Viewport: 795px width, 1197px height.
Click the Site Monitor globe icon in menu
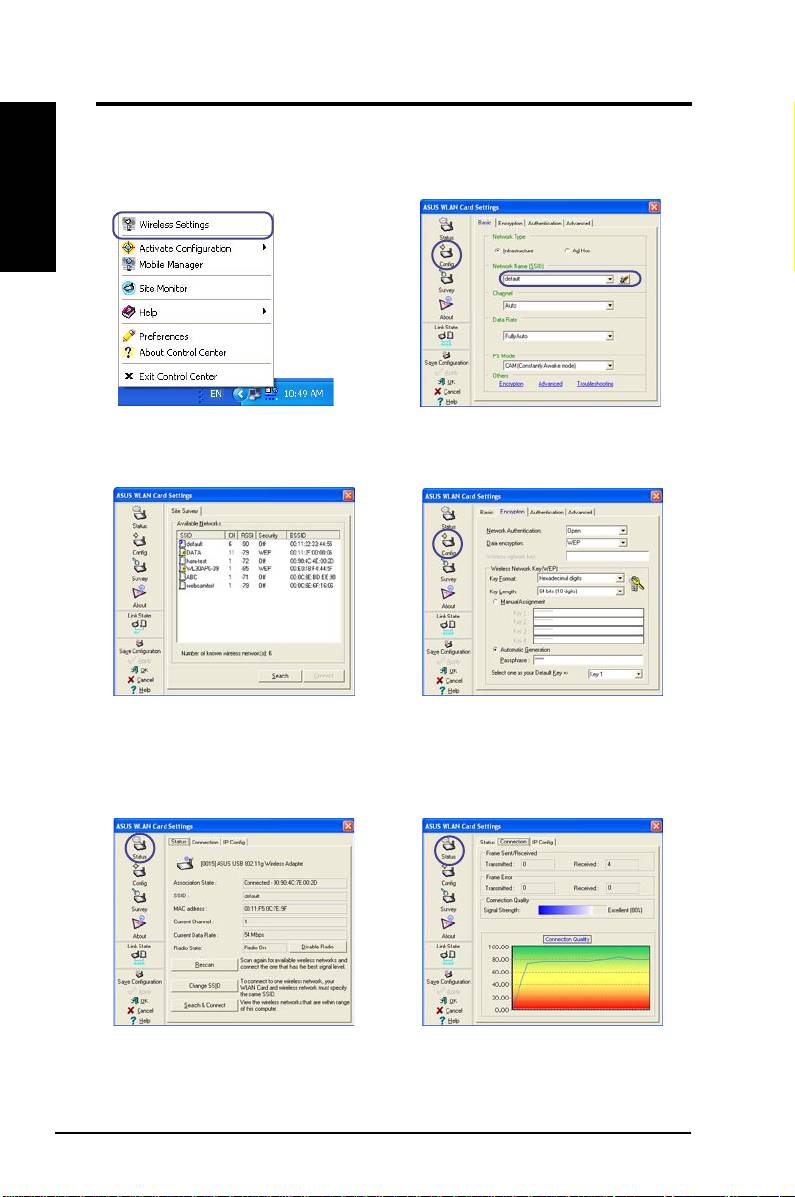click(x=128, y=289)
